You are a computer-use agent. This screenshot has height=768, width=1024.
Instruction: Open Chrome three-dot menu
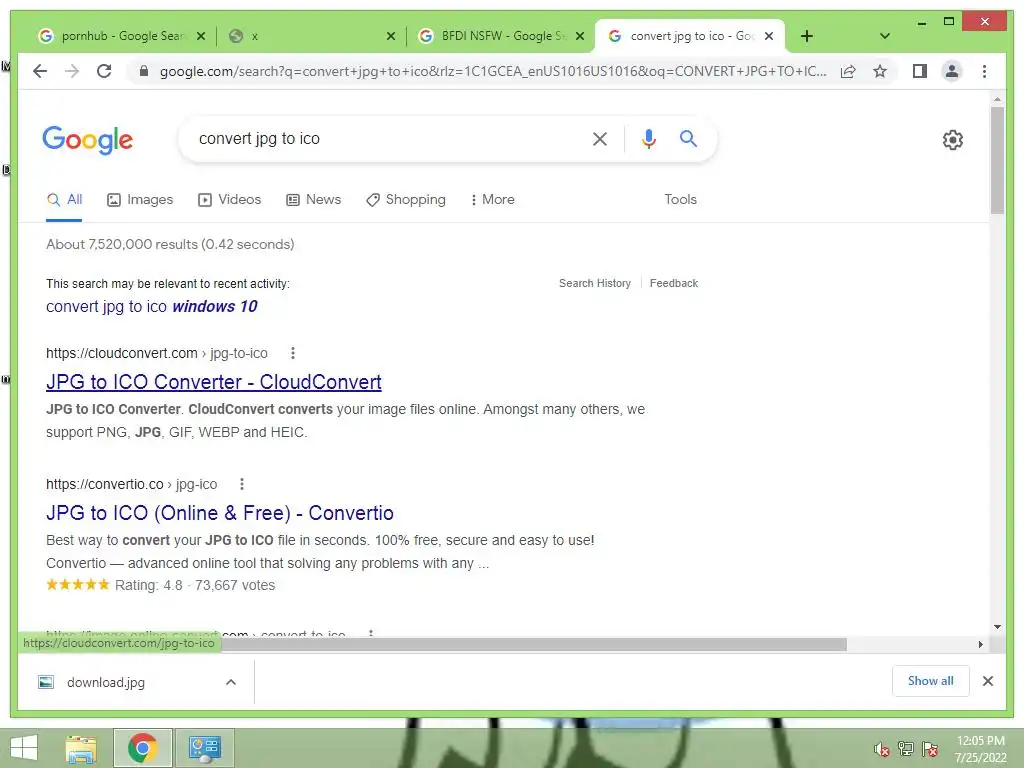click(x=984, y=71)
